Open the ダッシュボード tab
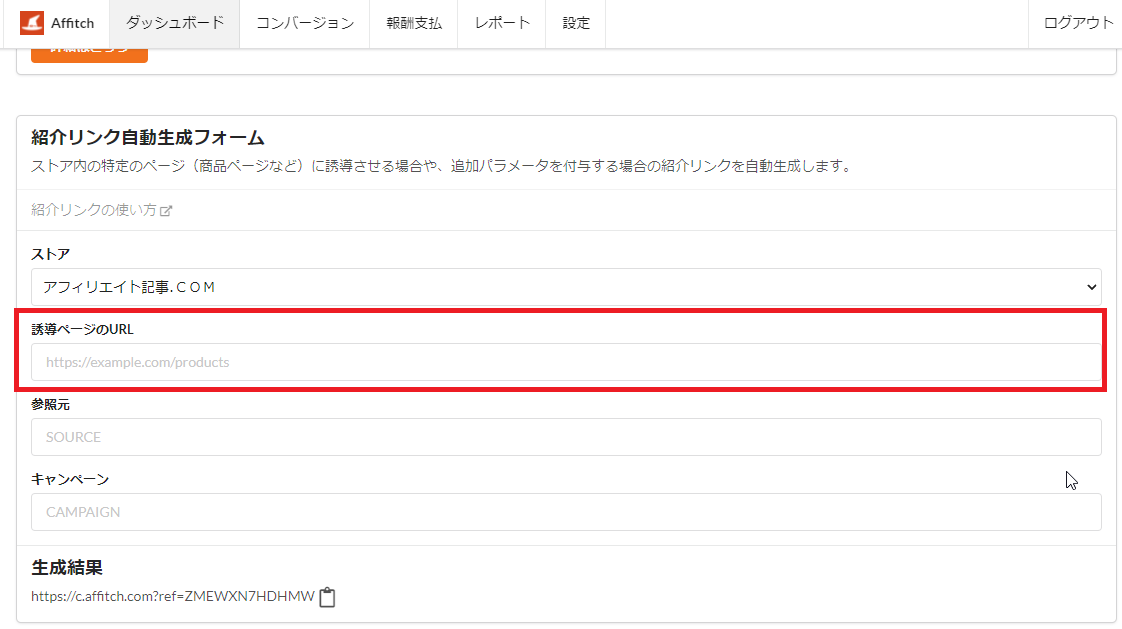1122x629 pixels. (x=174, y=23)
